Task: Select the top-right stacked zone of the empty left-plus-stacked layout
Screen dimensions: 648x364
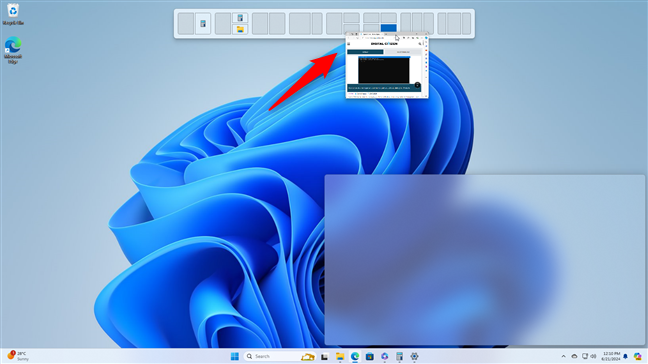Action: point(351,18)
